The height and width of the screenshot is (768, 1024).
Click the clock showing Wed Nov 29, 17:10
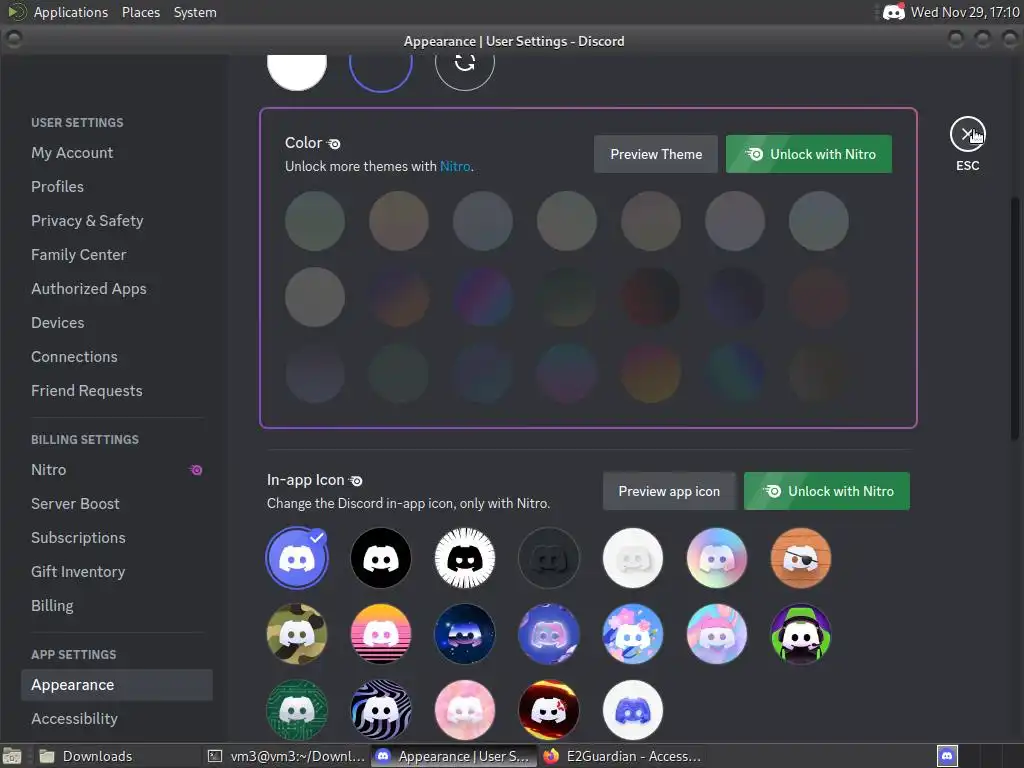click(965, 12)
